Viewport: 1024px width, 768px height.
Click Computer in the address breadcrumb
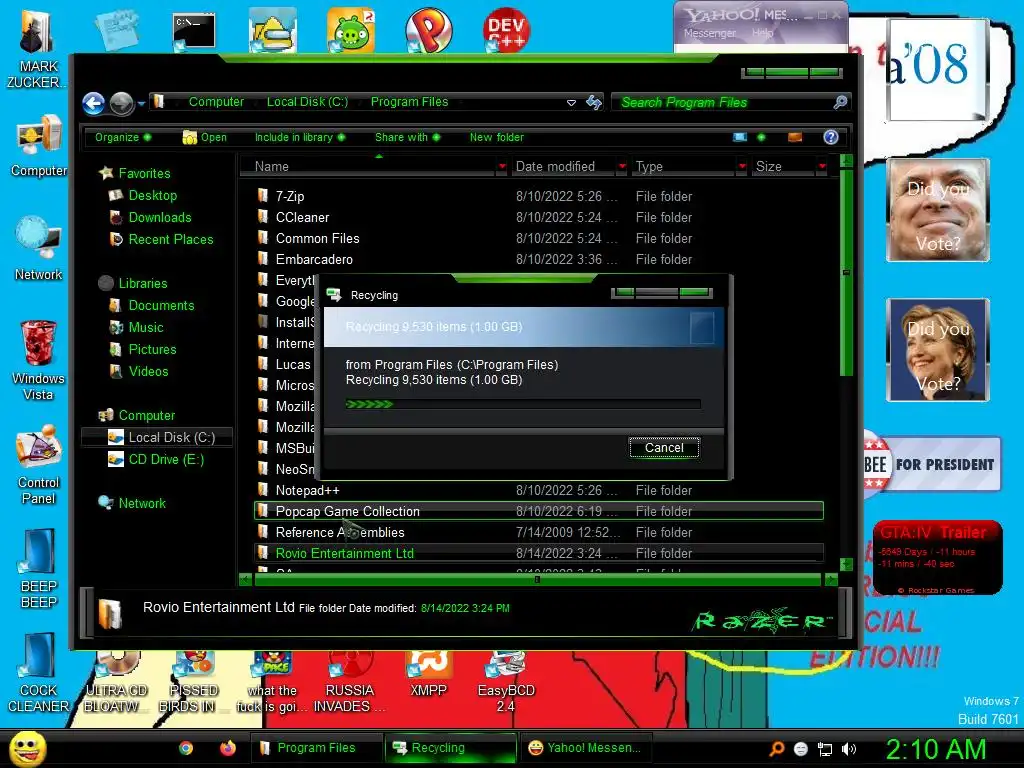coord(216,102)
